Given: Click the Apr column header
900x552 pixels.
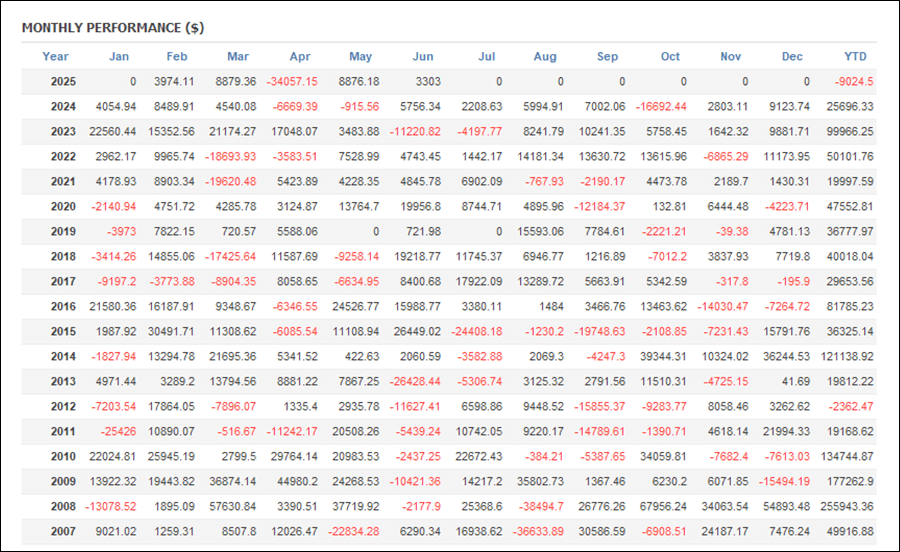Looking at the screenshot, I should pos(300,56).
